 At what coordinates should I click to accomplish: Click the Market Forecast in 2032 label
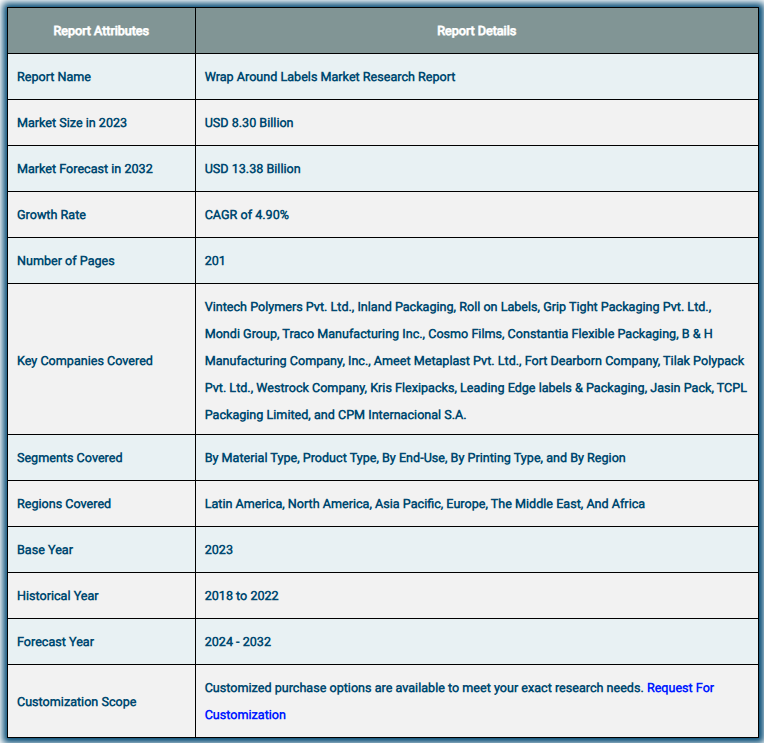[x=85, y=169]
